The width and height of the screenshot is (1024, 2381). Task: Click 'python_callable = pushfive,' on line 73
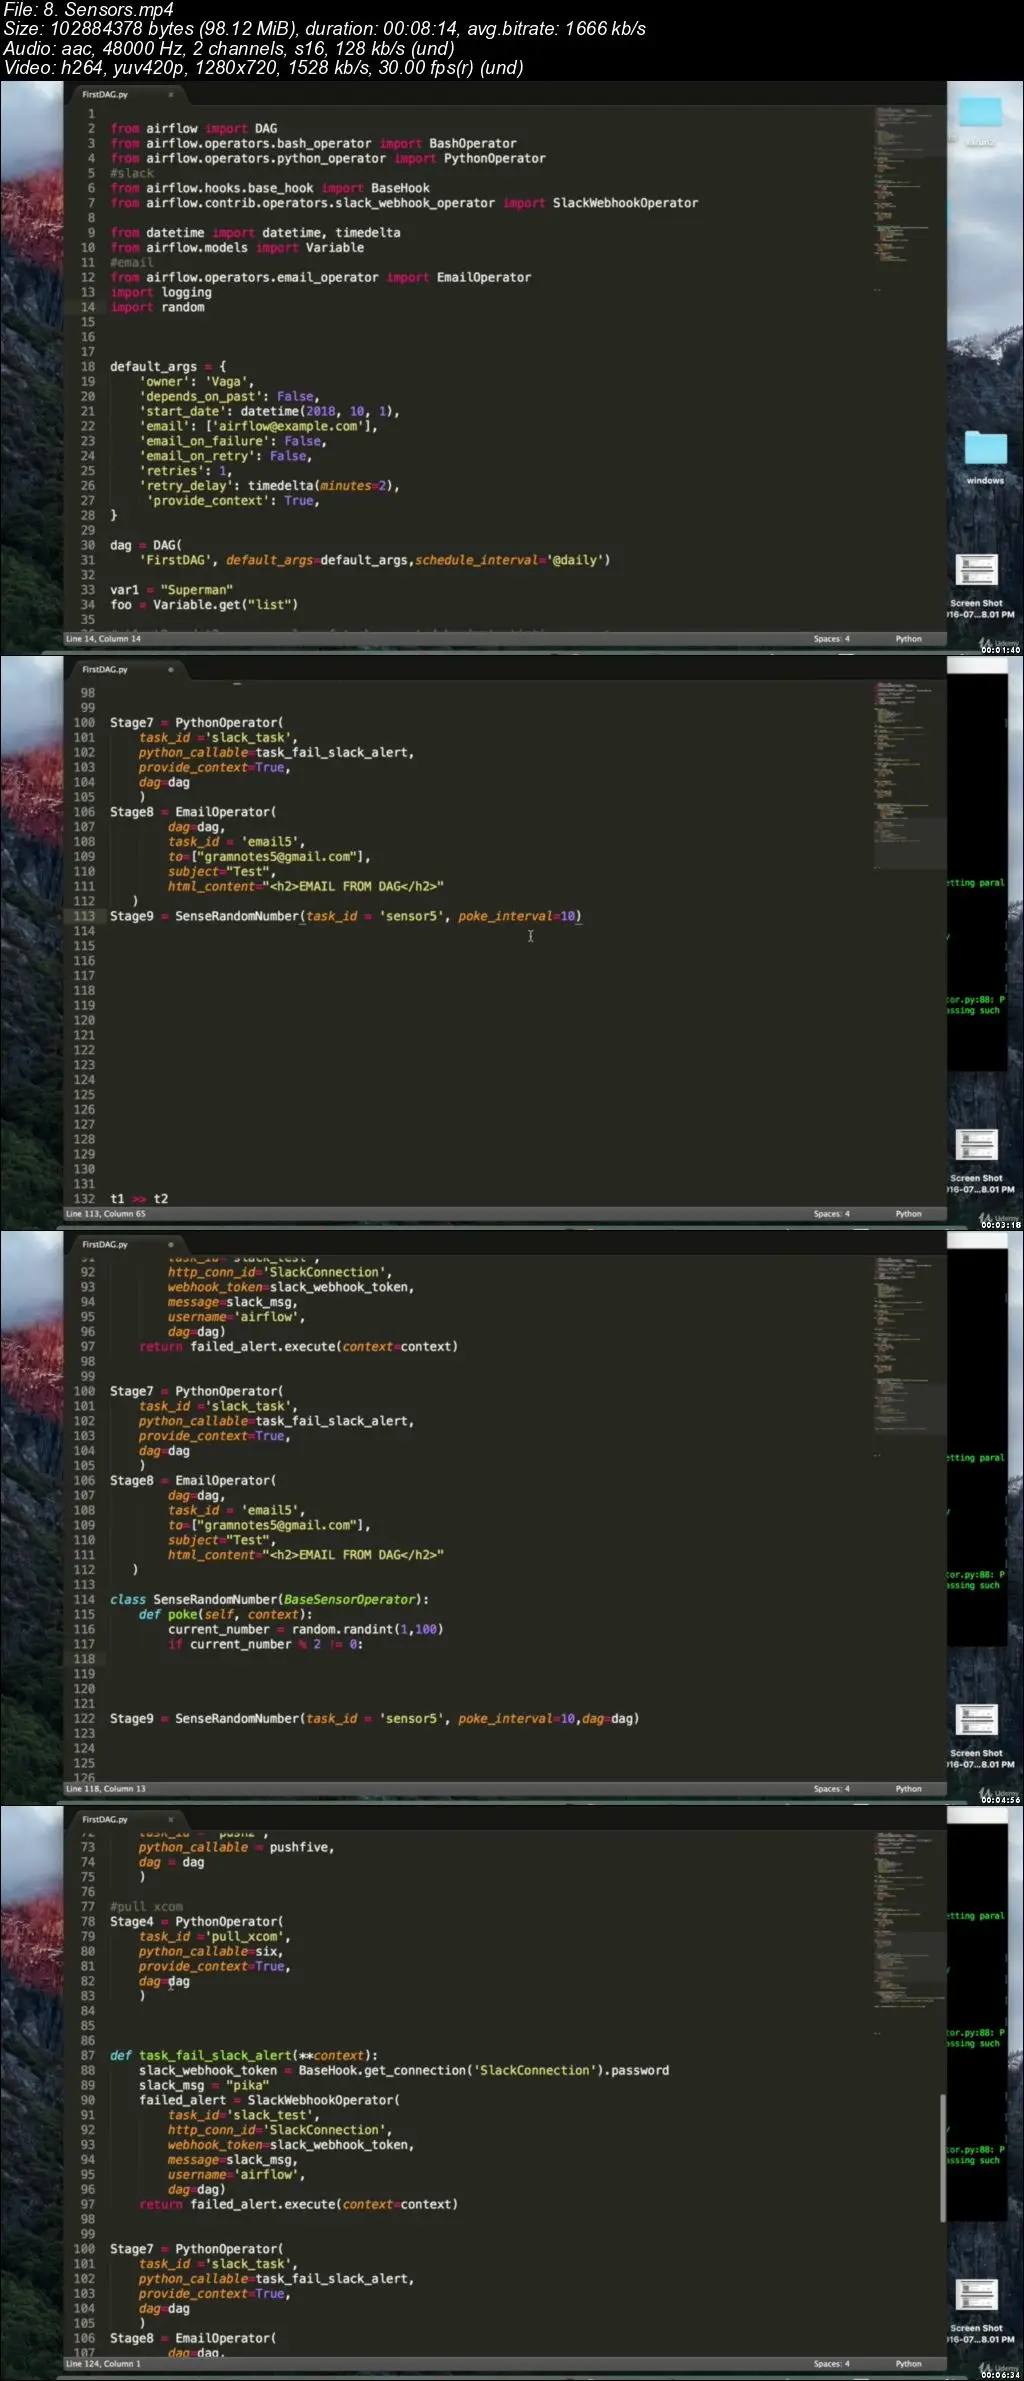237,1848
